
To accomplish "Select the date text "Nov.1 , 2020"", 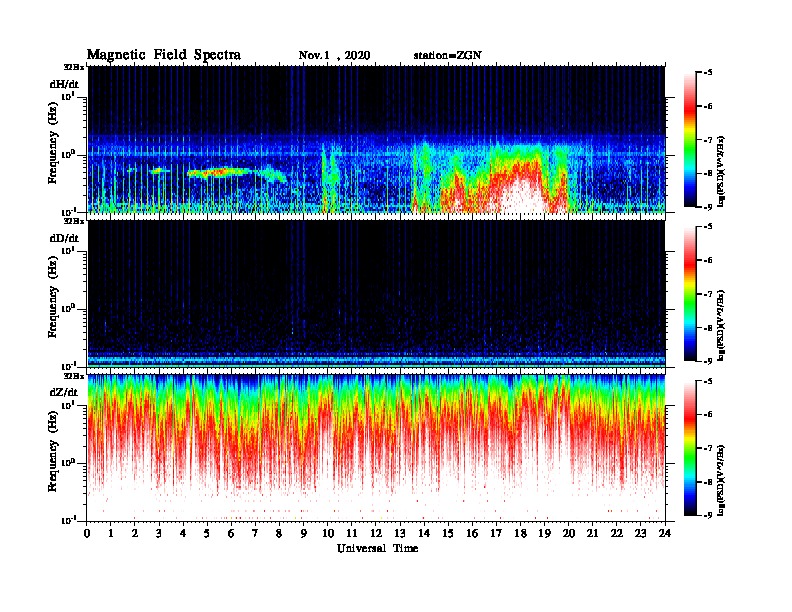I will tap(334, 56).
